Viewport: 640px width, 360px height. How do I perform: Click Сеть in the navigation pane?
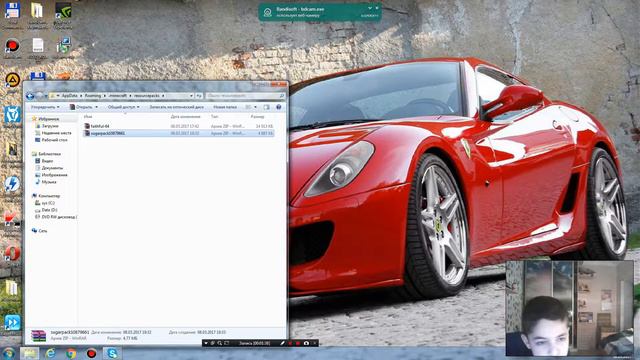click(42, 231)
